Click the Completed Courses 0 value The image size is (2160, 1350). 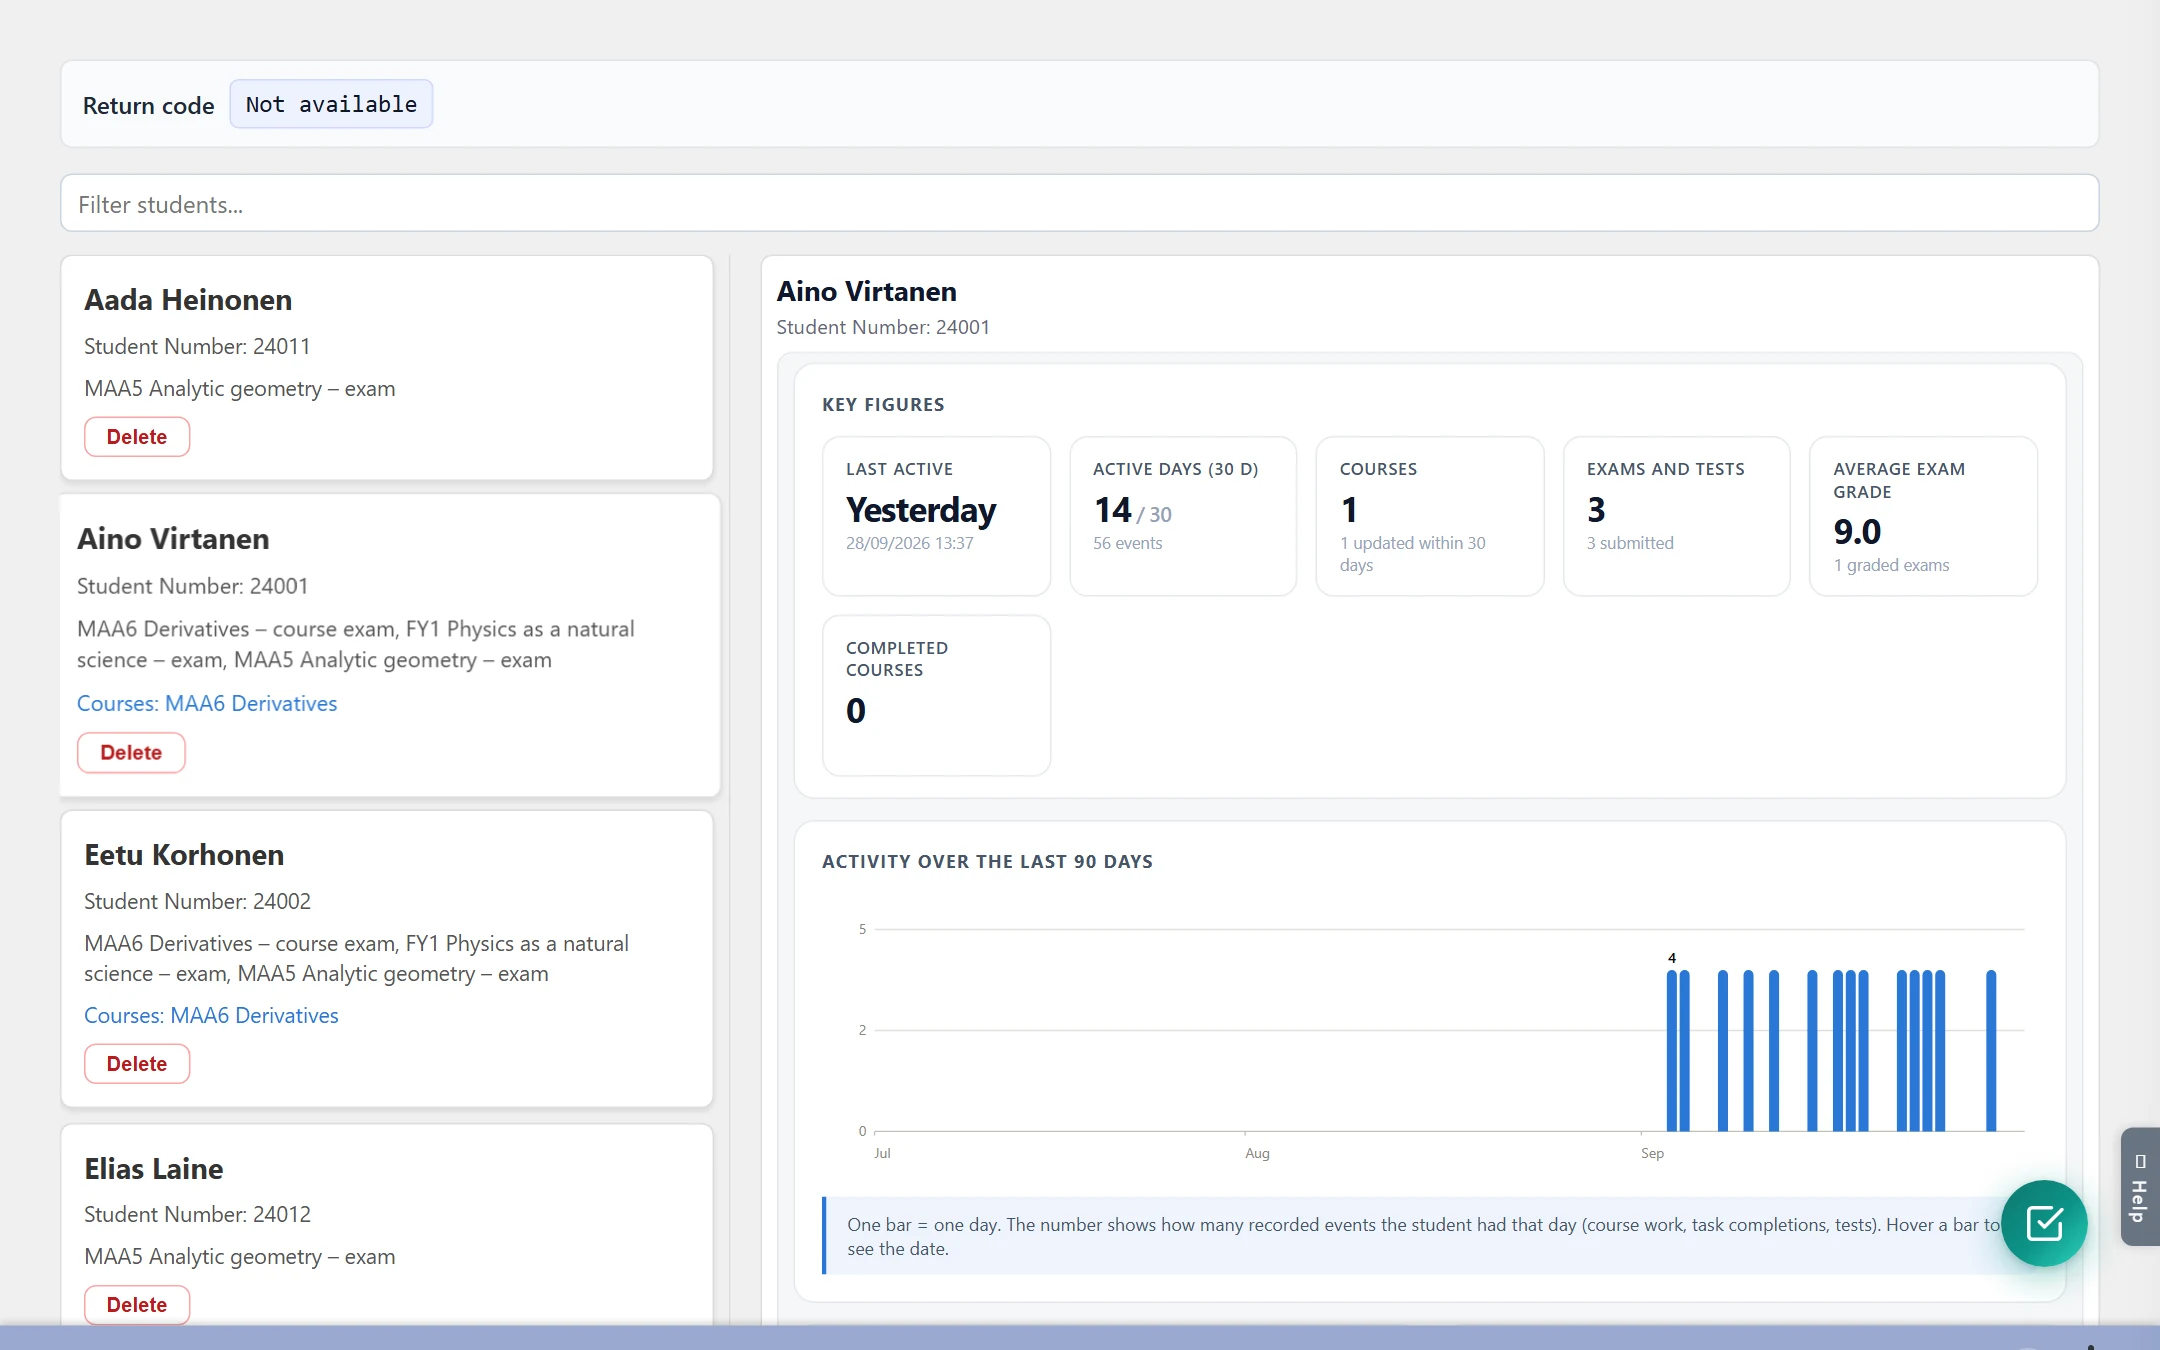tap(856, 710)
